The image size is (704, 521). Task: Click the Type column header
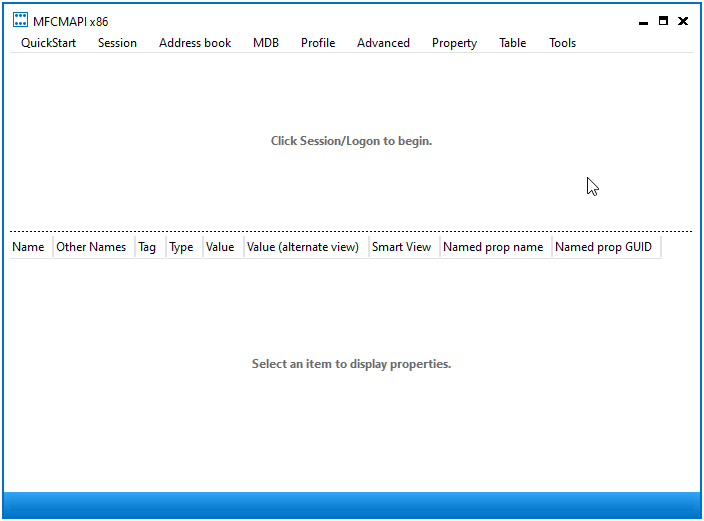182,247
